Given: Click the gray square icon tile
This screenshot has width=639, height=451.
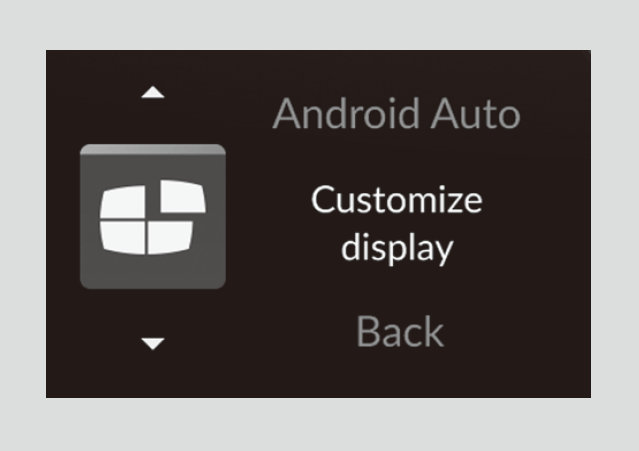Looking at the screenshot, I should pyautogui.click(x=153, y=217).
